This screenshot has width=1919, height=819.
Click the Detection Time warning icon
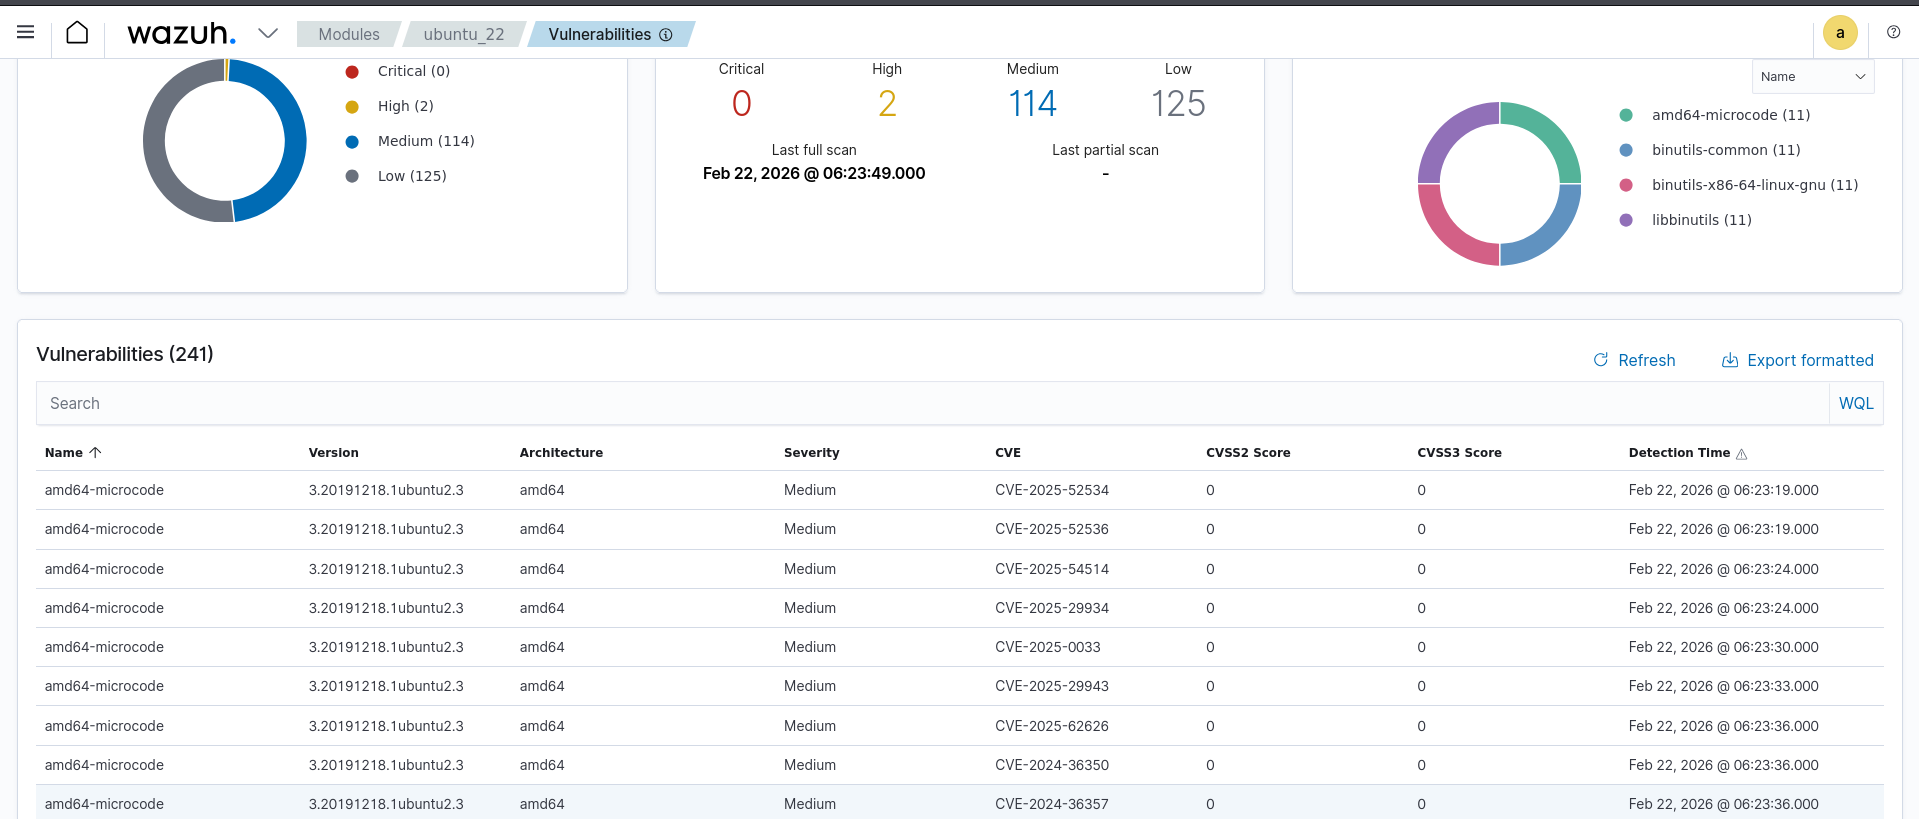(x=1742, y=454)
